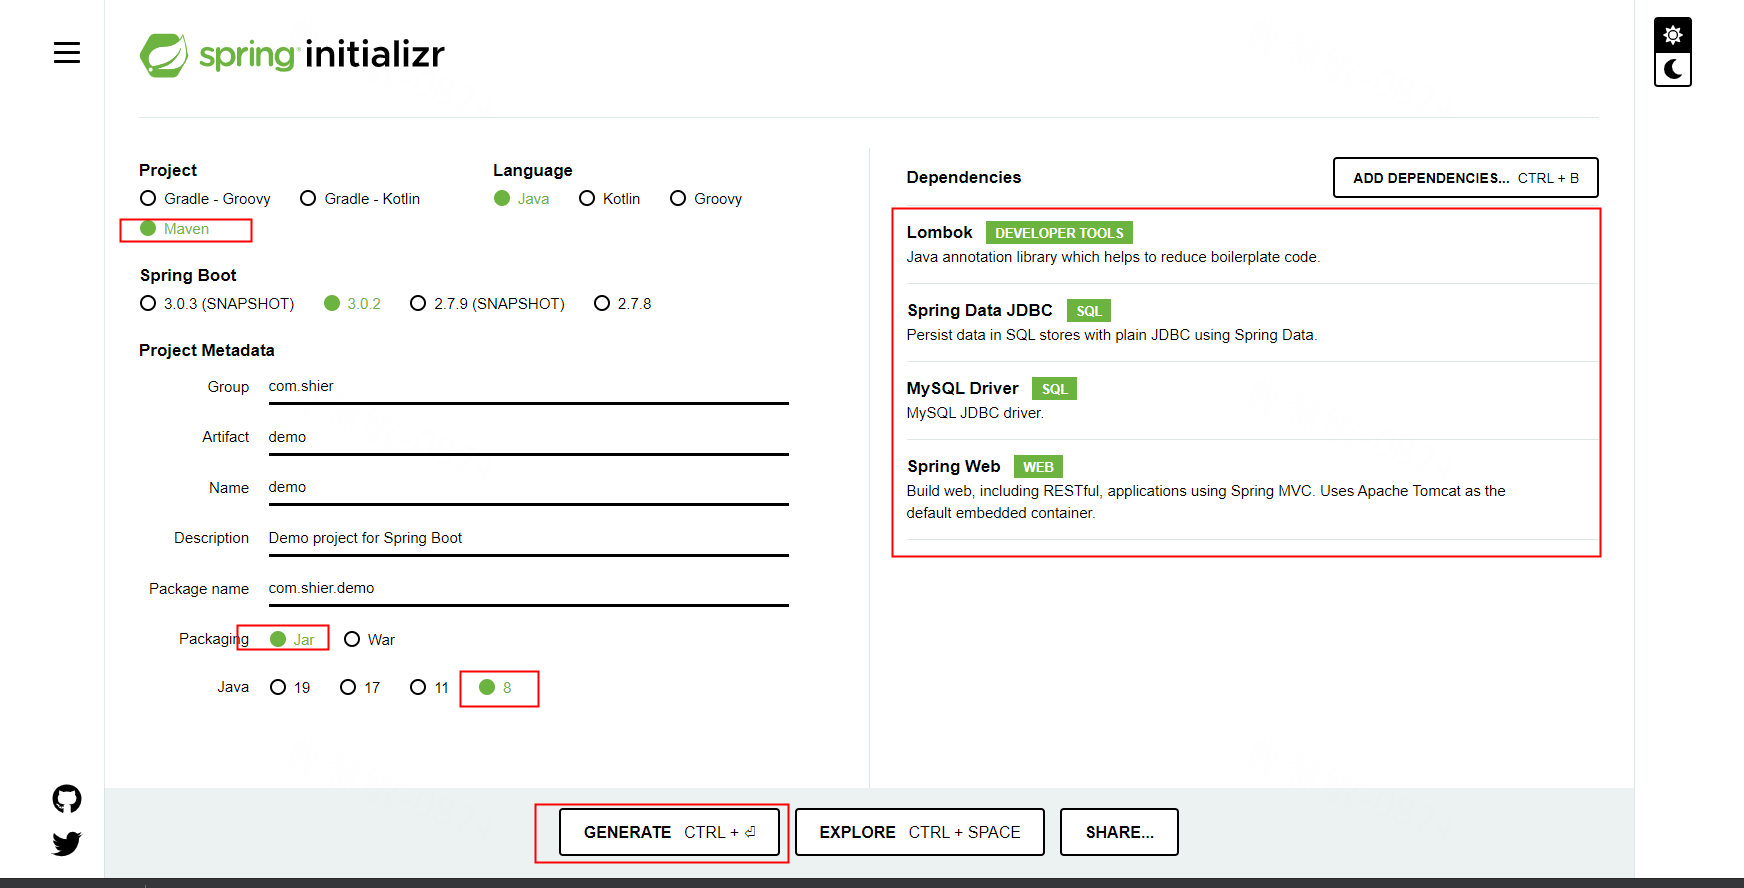Edit the Package name field
The width and height of the screenshot is (1744, 888).
point(528,588)
